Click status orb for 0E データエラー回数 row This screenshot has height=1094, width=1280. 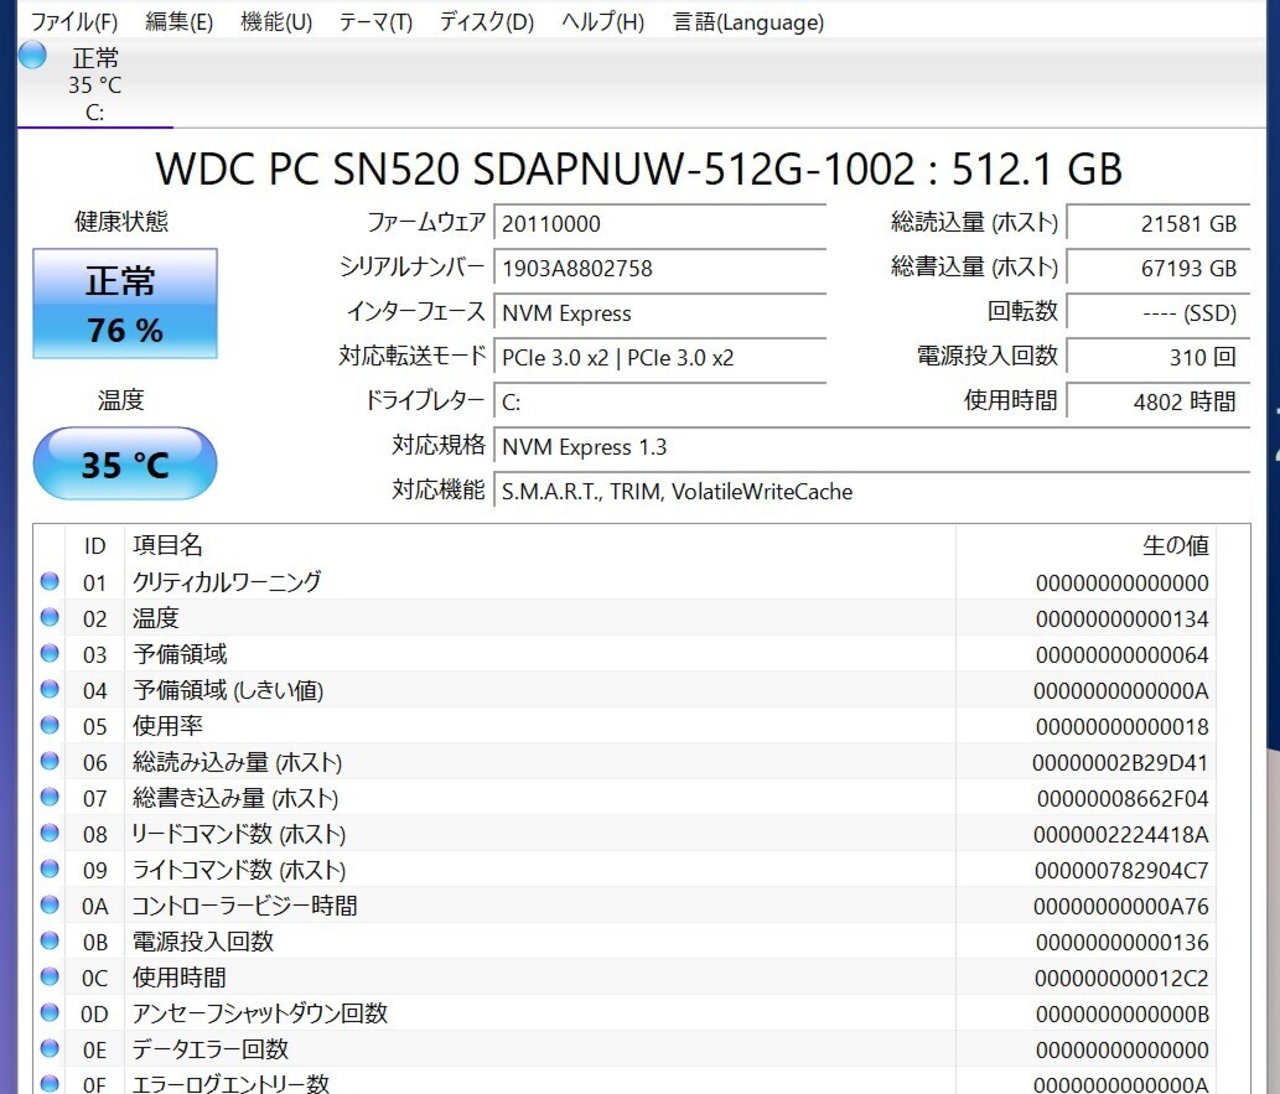pyautogui.click(x=50, y=1049)
